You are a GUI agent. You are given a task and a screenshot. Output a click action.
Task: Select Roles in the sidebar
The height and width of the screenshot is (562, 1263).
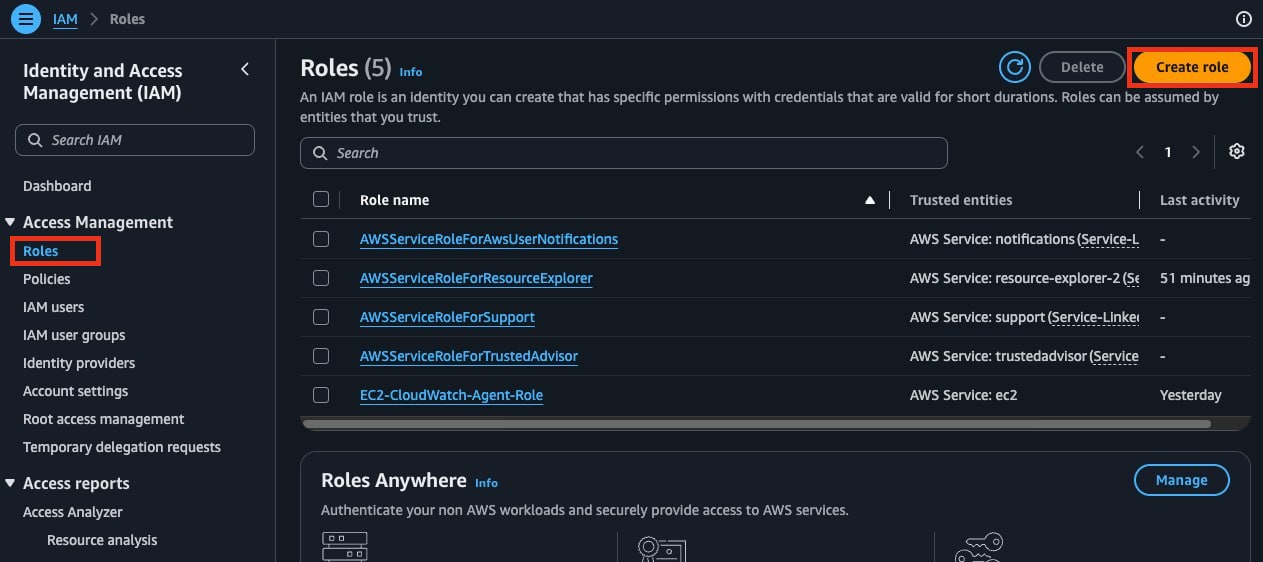pos(41,251)
